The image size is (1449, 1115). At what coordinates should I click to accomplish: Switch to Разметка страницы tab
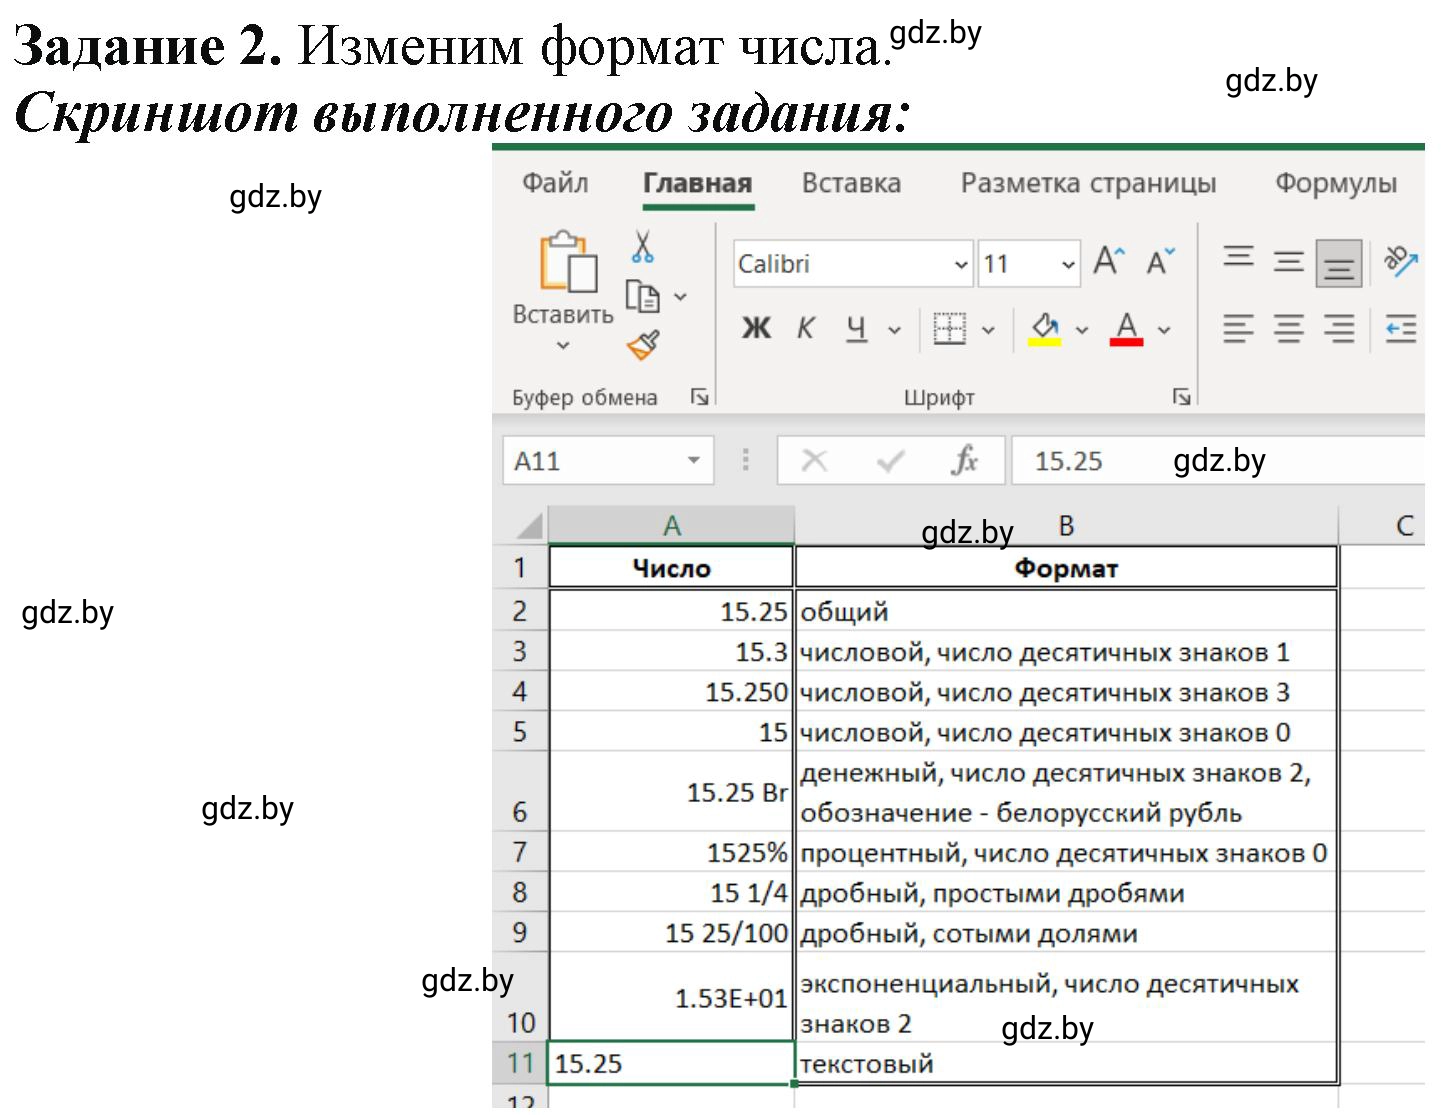click(1088, 183)
